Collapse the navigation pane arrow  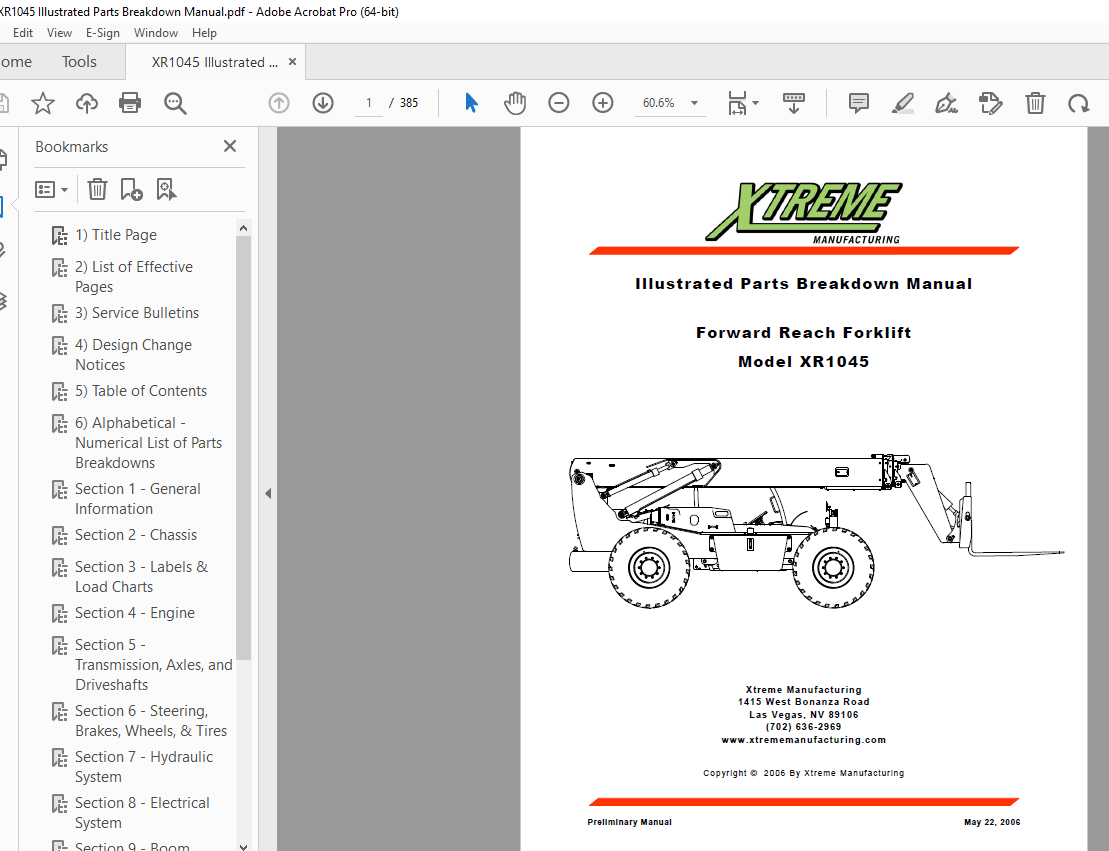tap(268, 494)
